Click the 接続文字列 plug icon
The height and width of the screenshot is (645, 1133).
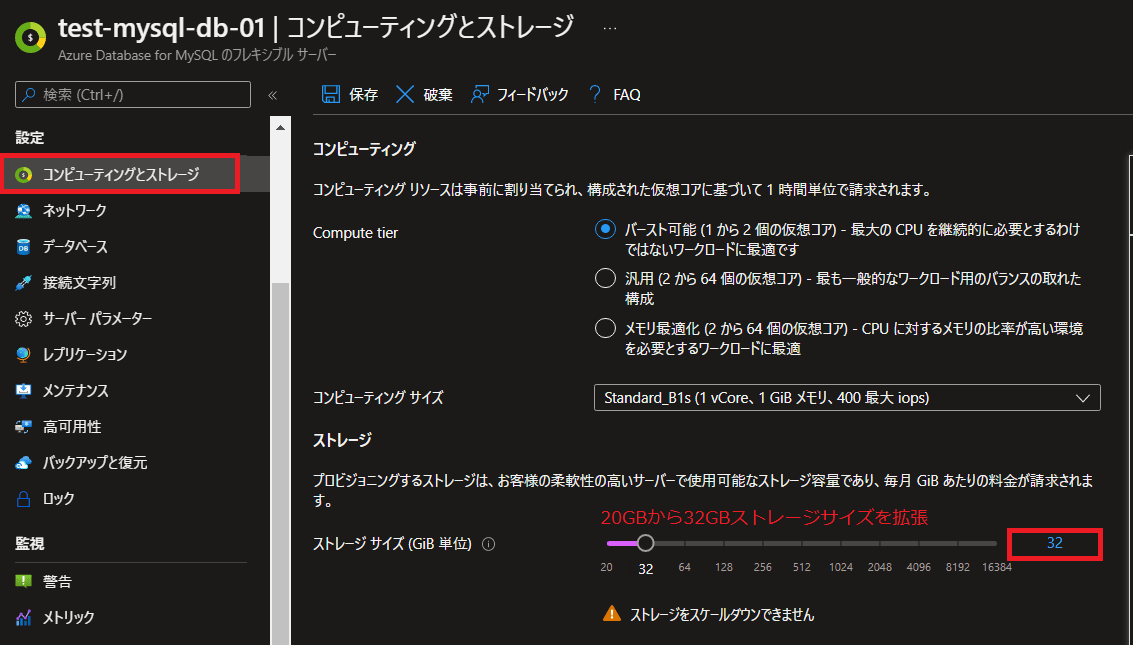click(24, 282)
